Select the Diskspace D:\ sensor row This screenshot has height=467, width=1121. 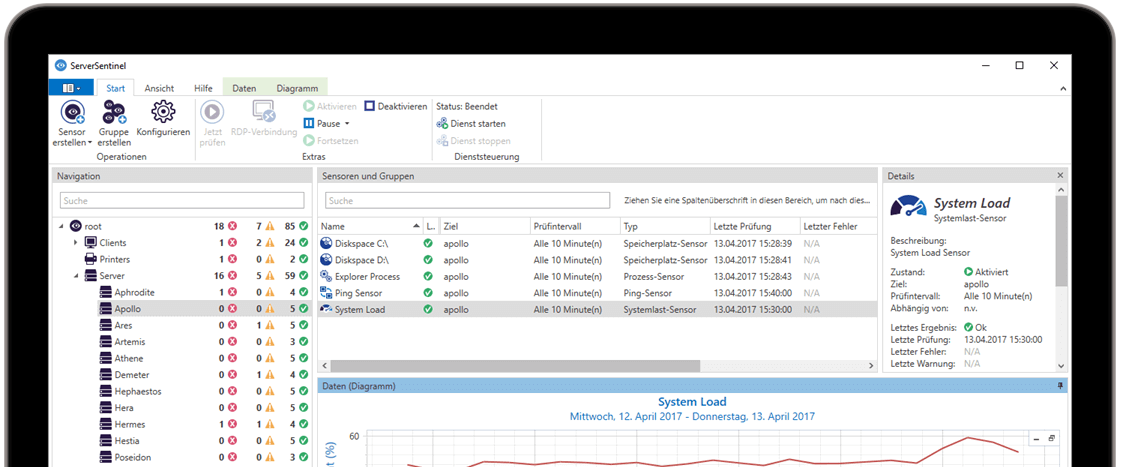tap(598, 260)
